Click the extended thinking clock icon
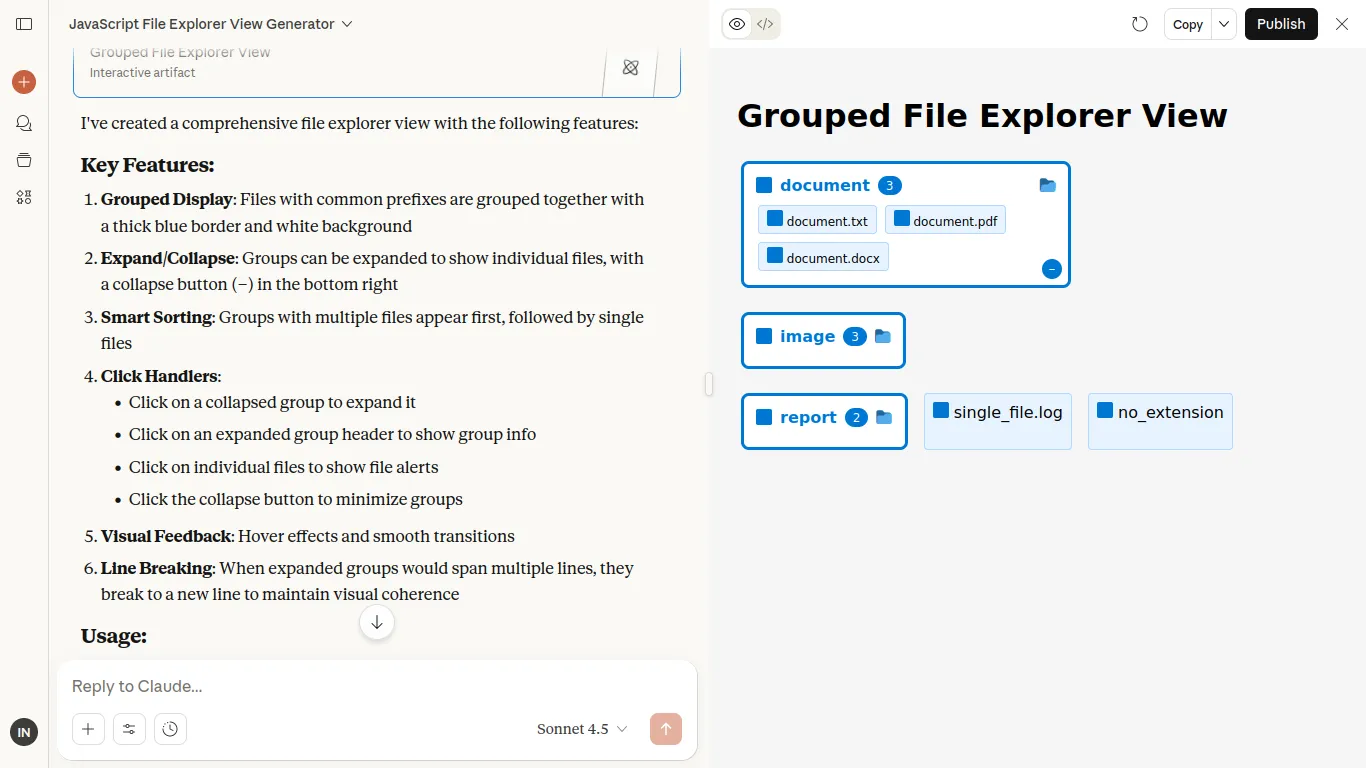1366x768 pixels. point(170,729)
